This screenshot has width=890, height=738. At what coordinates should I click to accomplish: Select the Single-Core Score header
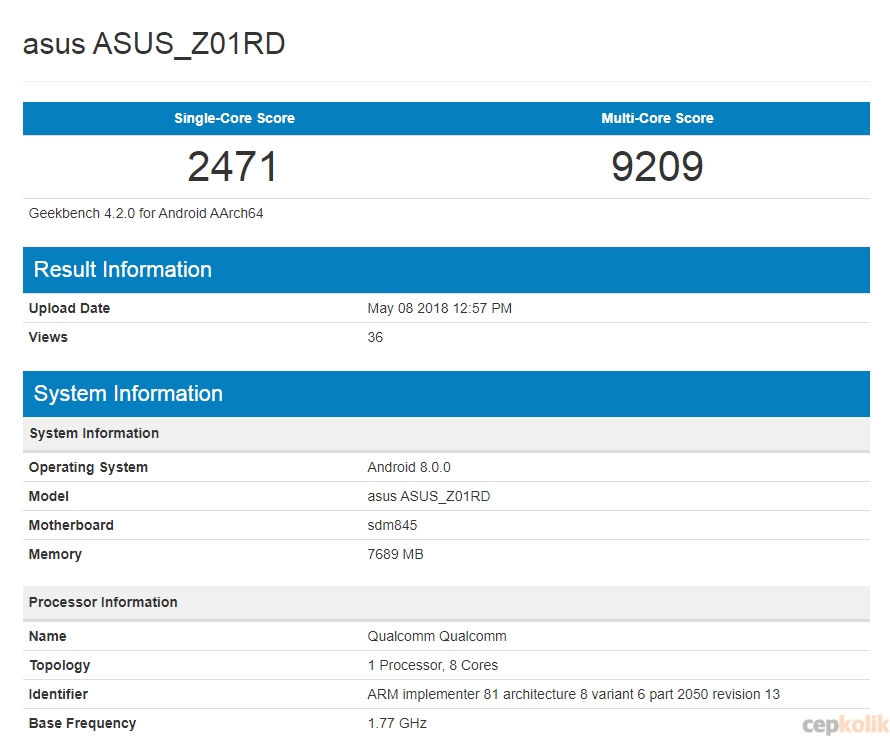click(x=234, y=118)
